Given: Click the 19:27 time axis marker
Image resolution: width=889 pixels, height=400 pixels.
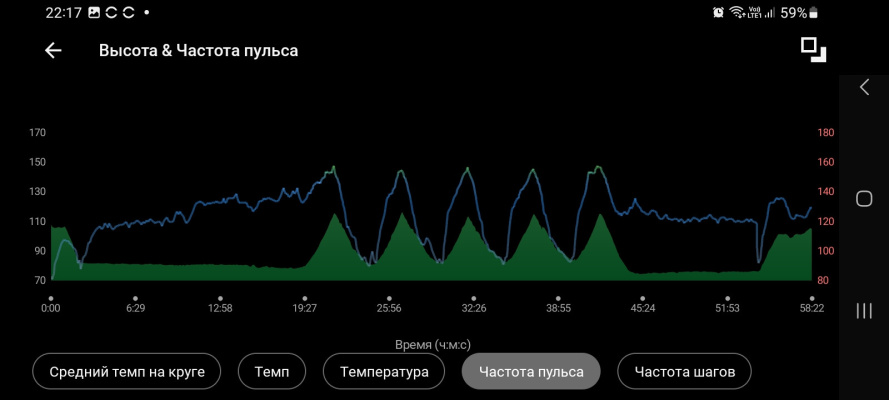Looking at the screenshot, I should 304,307.
